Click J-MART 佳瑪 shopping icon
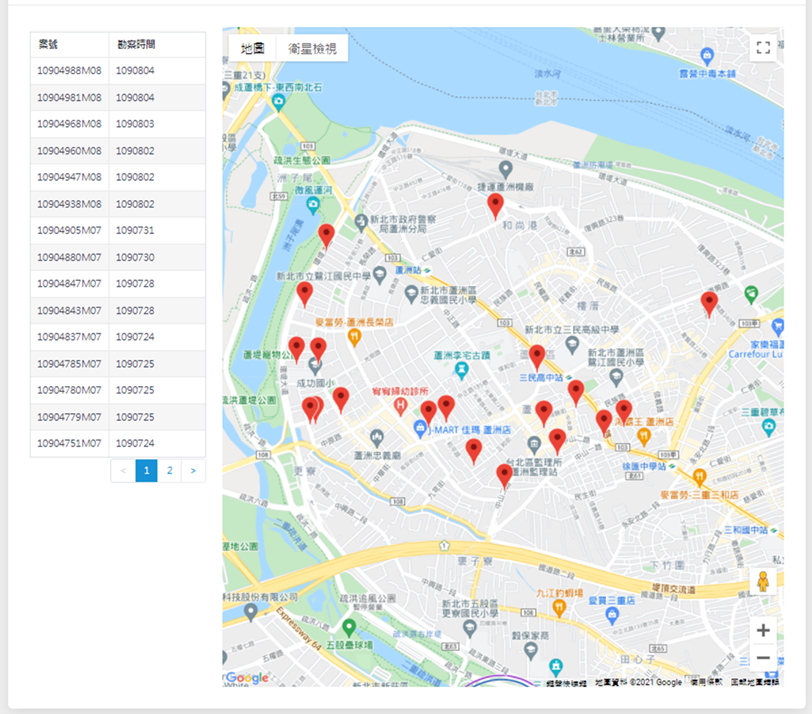Screen dimensions: 812x714 pyautogui.click(x=420, y=429)
